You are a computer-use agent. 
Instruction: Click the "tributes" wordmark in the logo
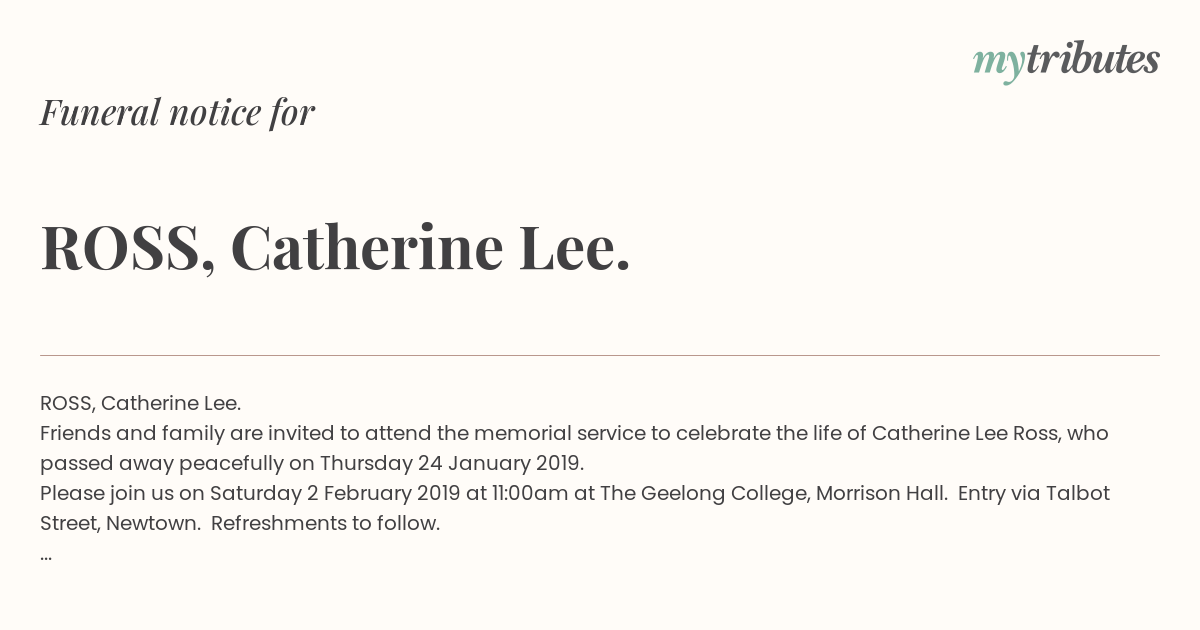coord(1093,59)
